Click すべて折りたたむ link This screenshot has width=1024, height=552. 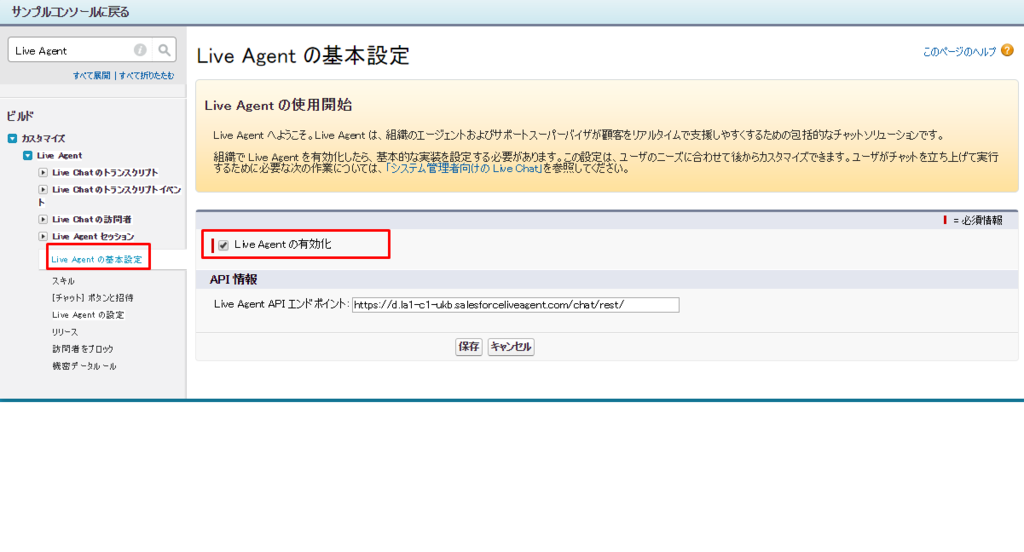point(146,76)
